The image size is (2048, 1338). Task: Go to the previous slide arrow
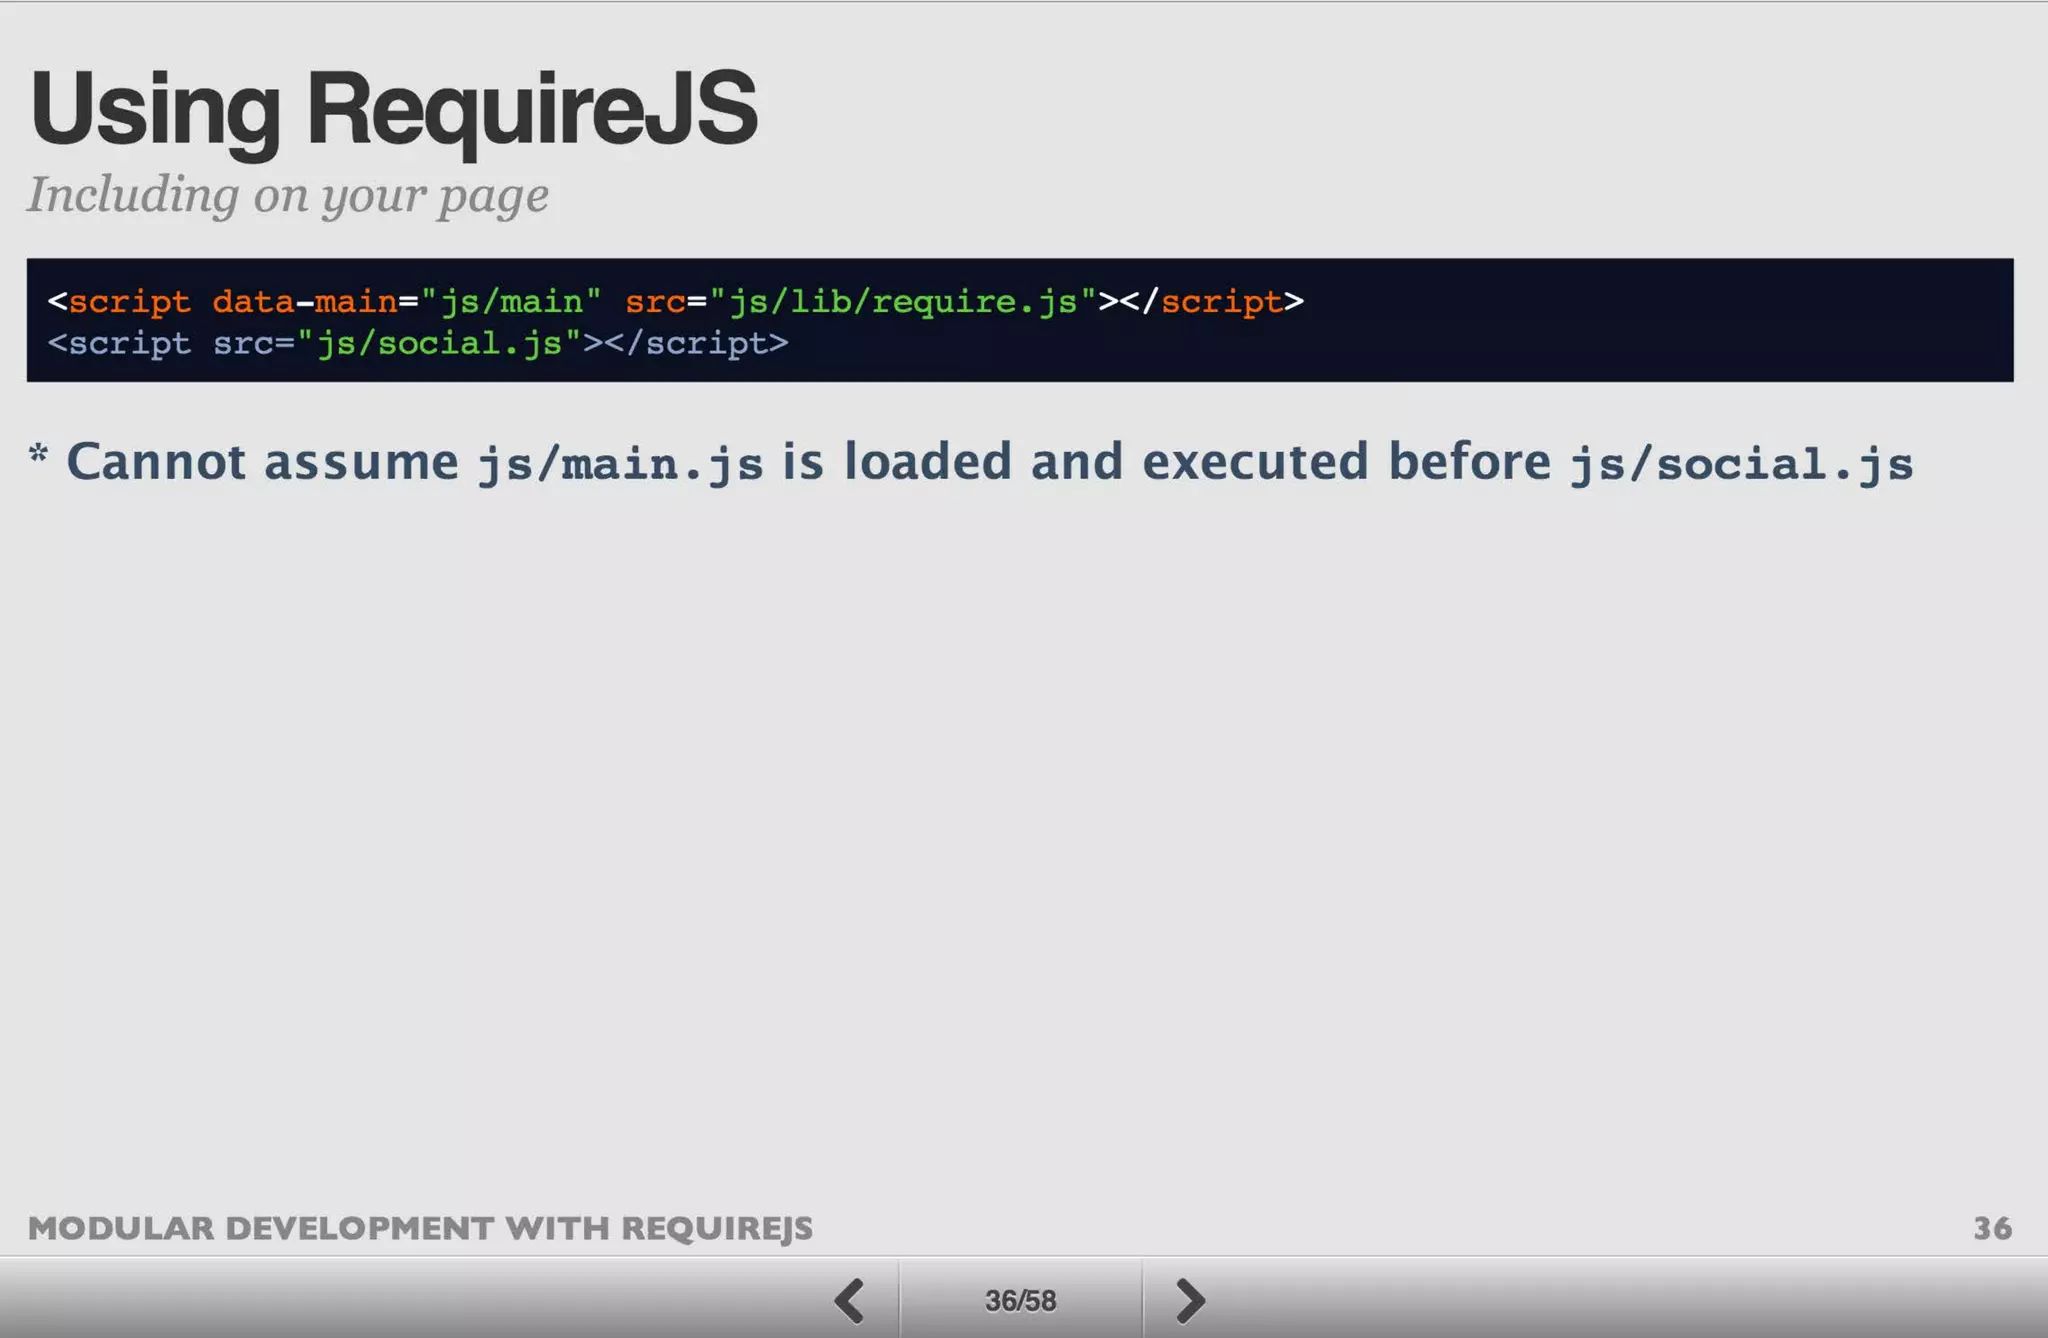point(850,1300)
